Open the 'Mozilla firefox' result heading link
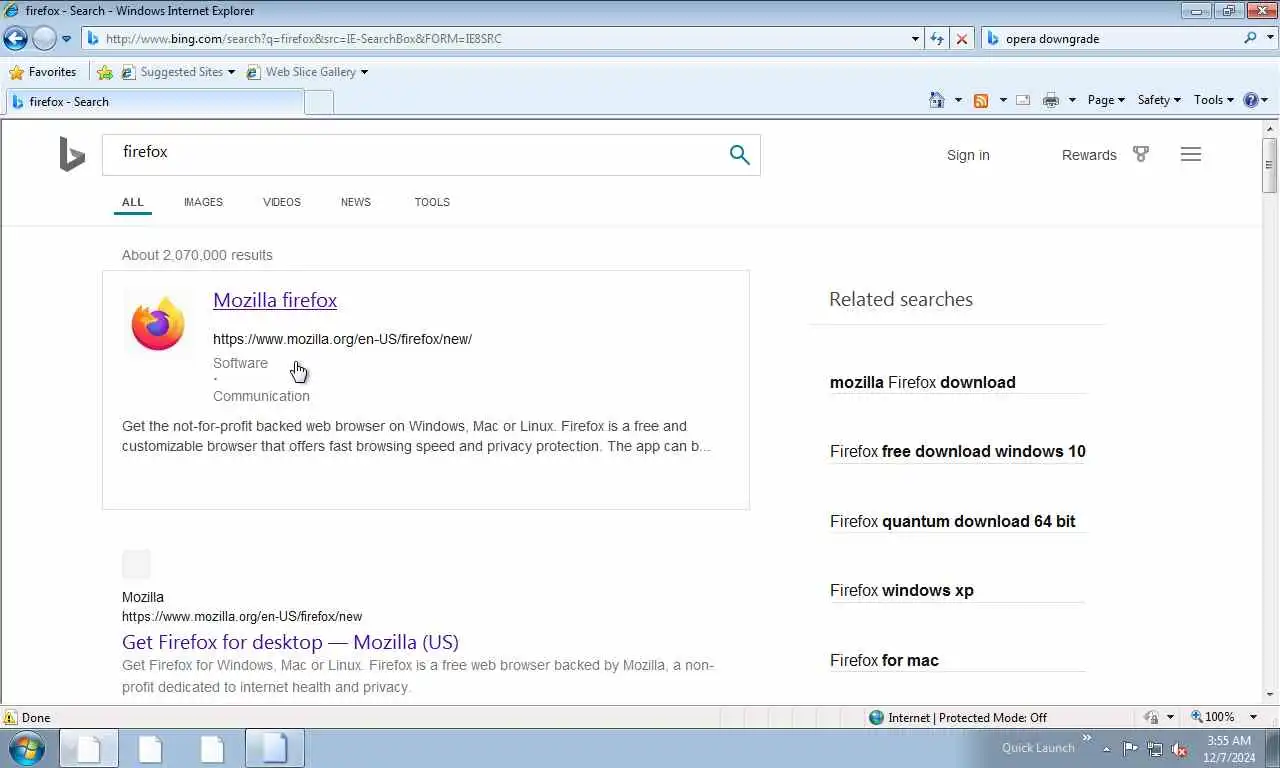The width and height of the screenshot is (1280, 768). click(x=275, y=300)
